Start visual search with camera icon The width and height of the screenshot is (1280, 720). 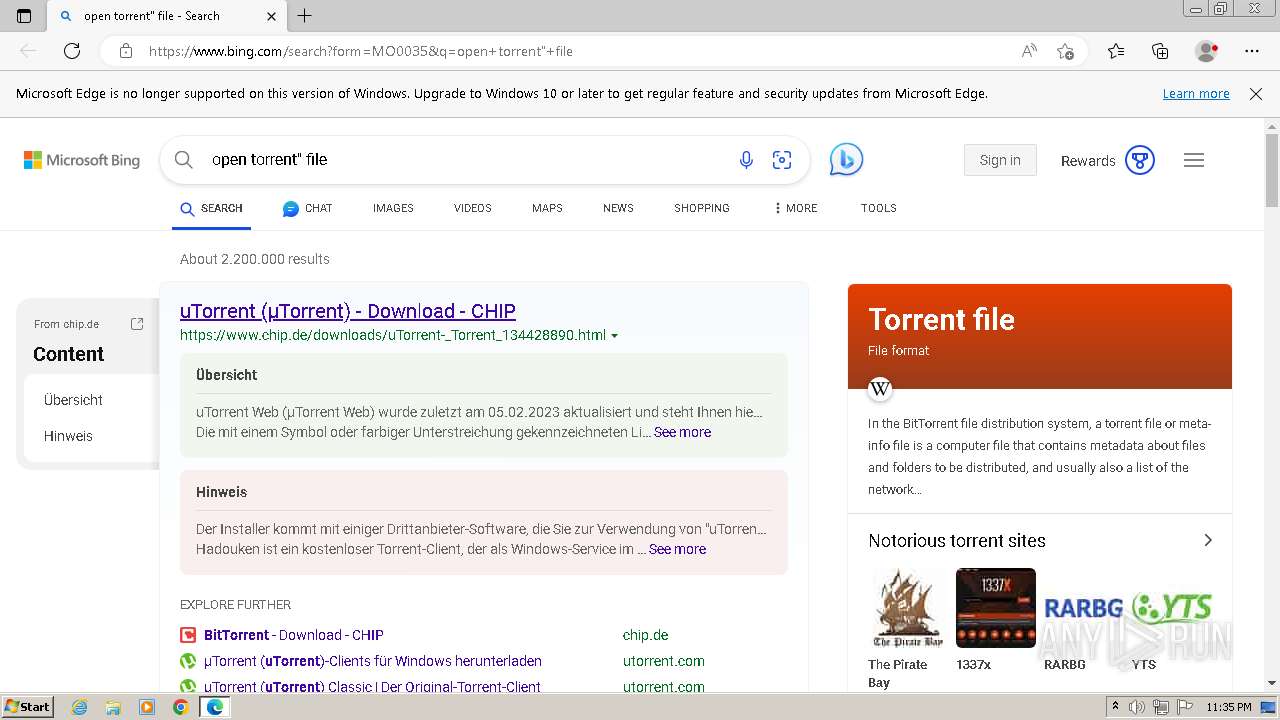tap(782, 160)
